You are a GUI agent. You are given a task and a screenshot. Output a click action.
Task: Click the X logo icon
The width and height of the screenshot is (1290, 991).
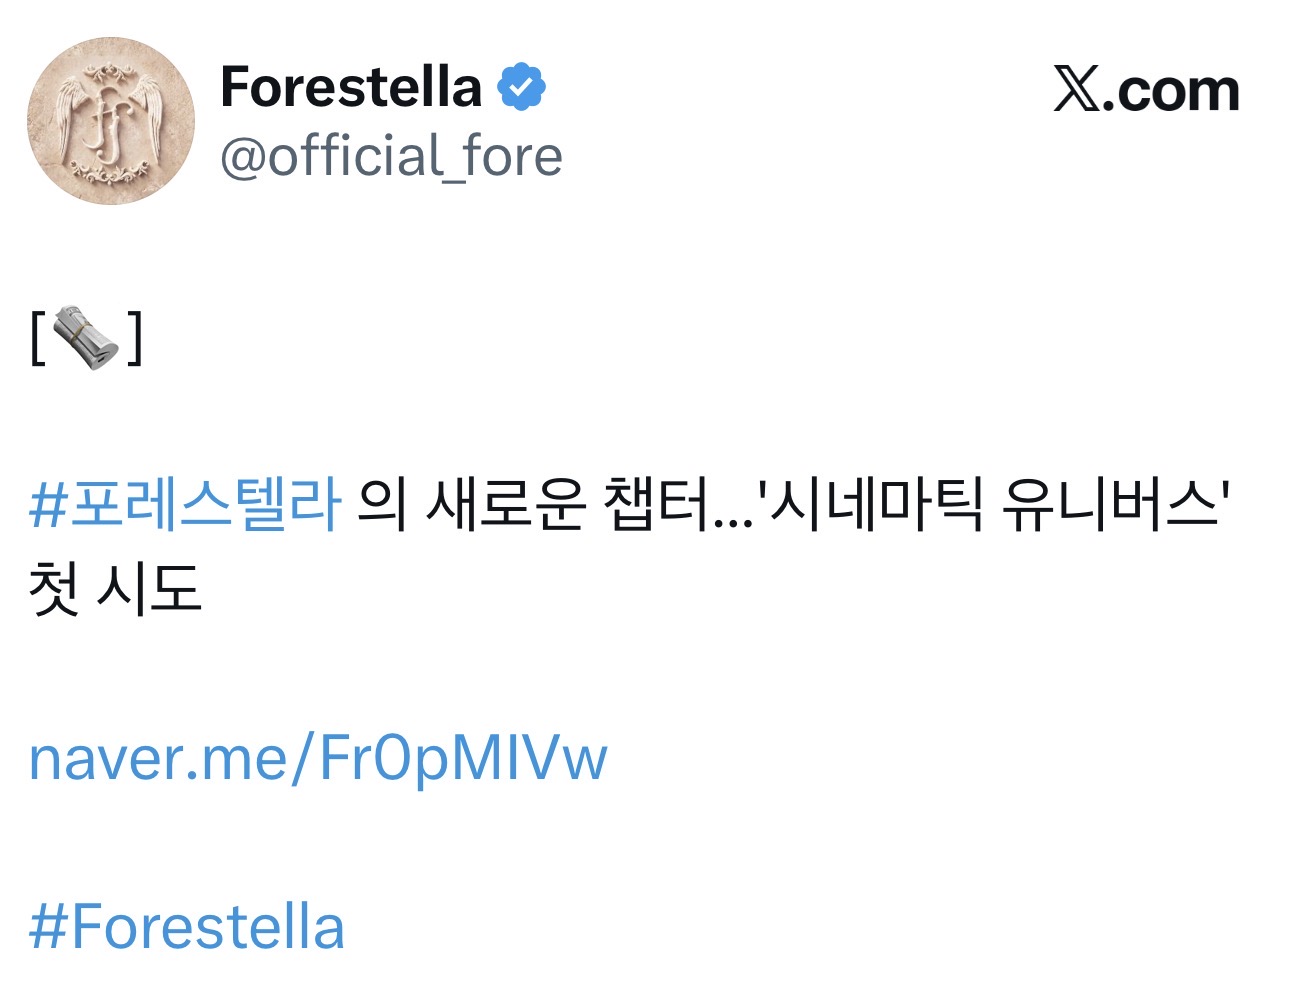click(x=1076, y=91)
